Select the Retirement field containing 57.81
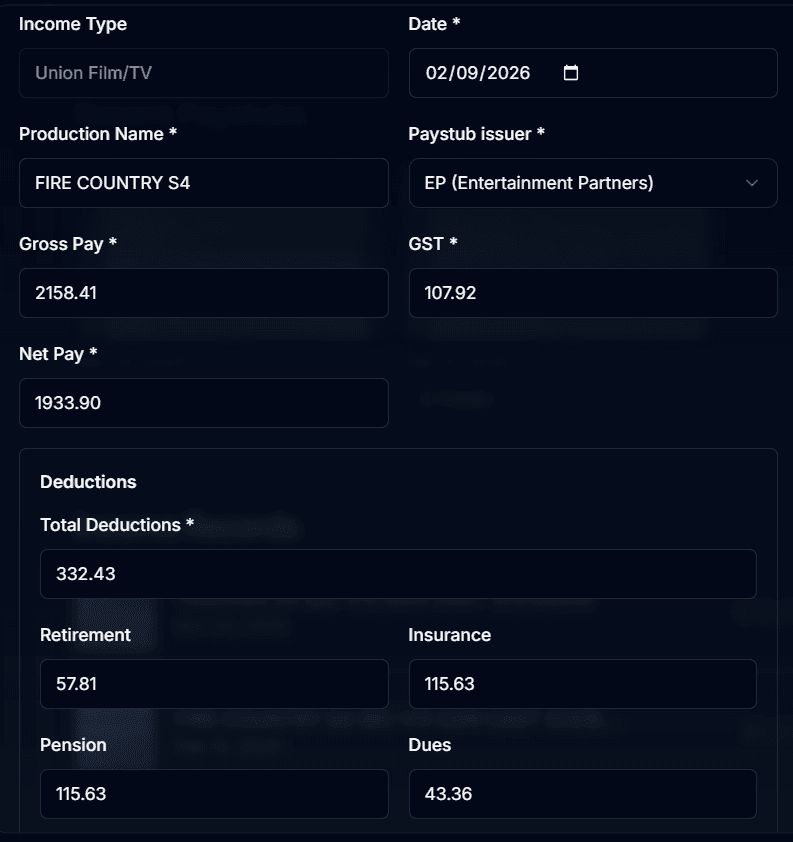Image resolution: width=793 pixels, height=842 pixels. 214,684
